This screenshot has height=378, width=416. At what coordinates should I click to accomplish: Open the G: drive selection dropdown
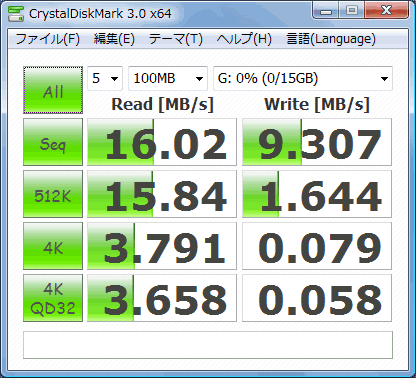click(303, 78)
